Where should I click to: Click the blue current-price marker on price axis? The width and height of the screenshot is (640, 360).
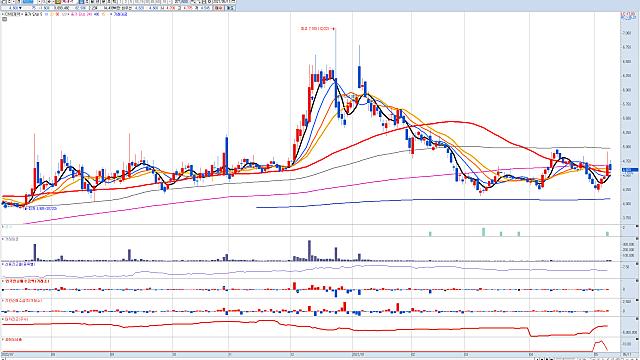click(x=630, y=170)
